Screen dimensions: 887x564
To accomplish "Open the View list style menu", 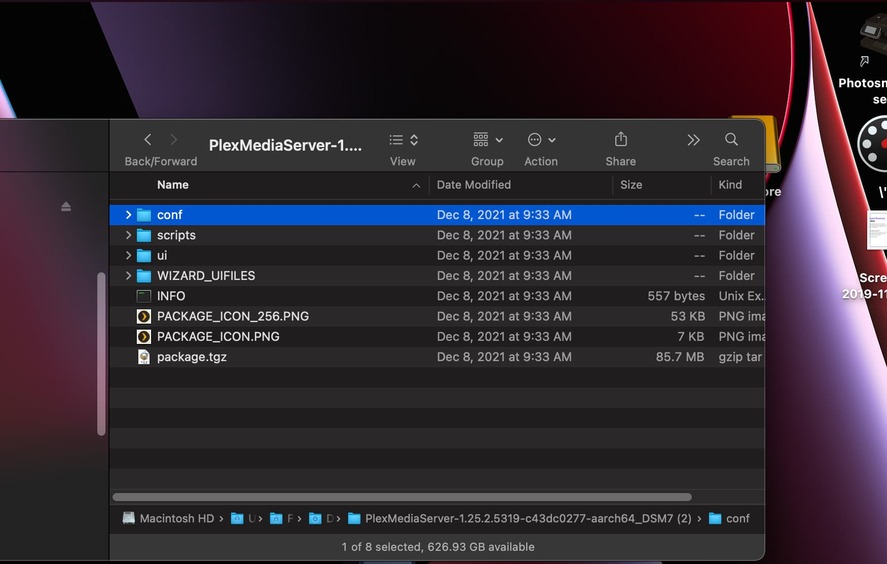I will pos(403,140).
